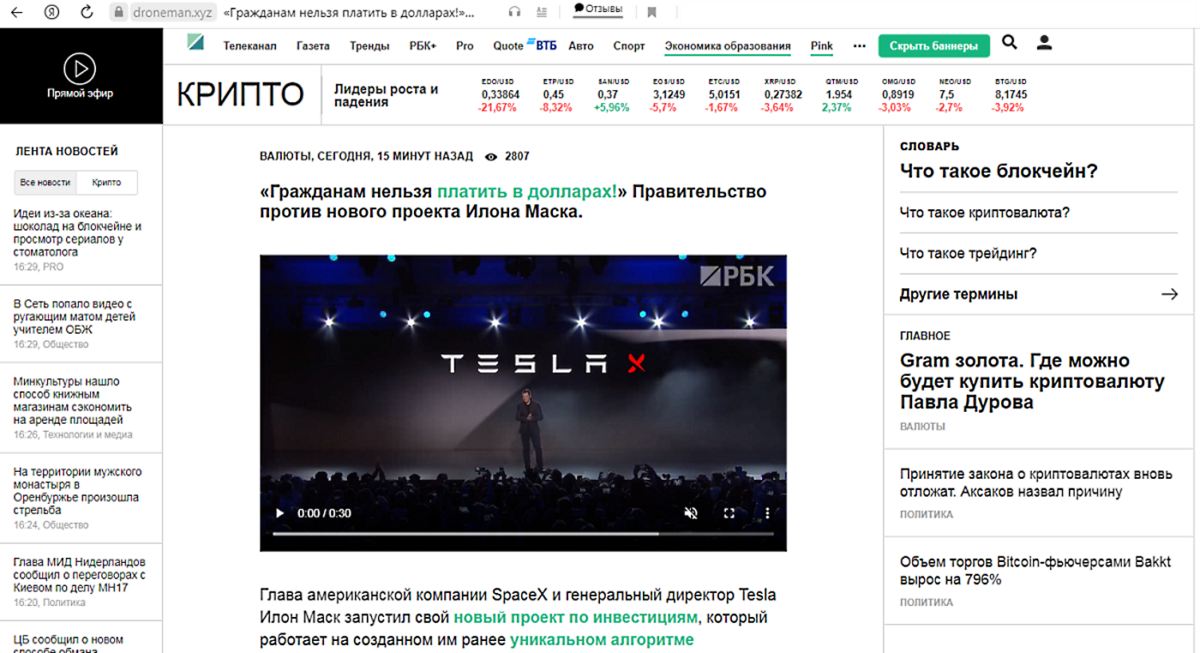Open the платить в долларах headline link

[526, 191]
